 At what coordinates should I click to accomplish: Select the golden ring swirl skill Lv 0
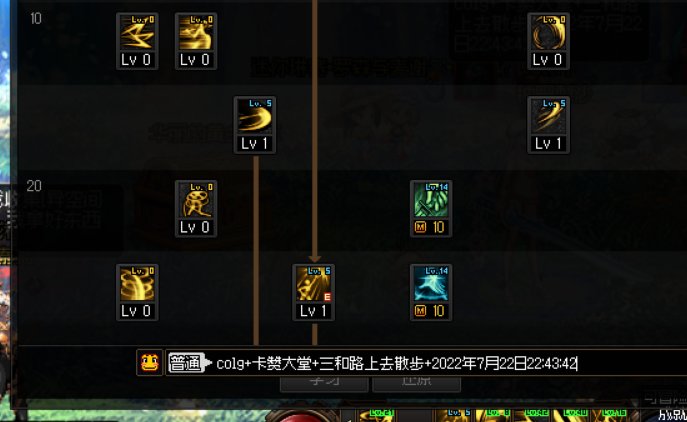[549, 41]
